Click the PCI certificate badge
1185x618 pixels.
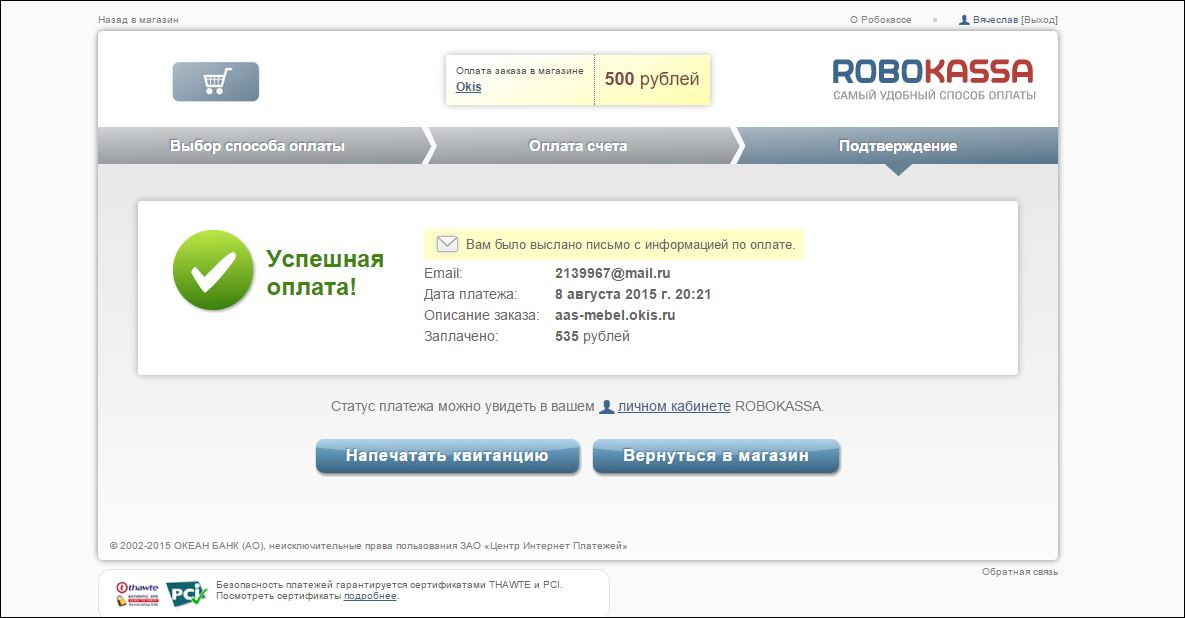(x=186, y=594)
